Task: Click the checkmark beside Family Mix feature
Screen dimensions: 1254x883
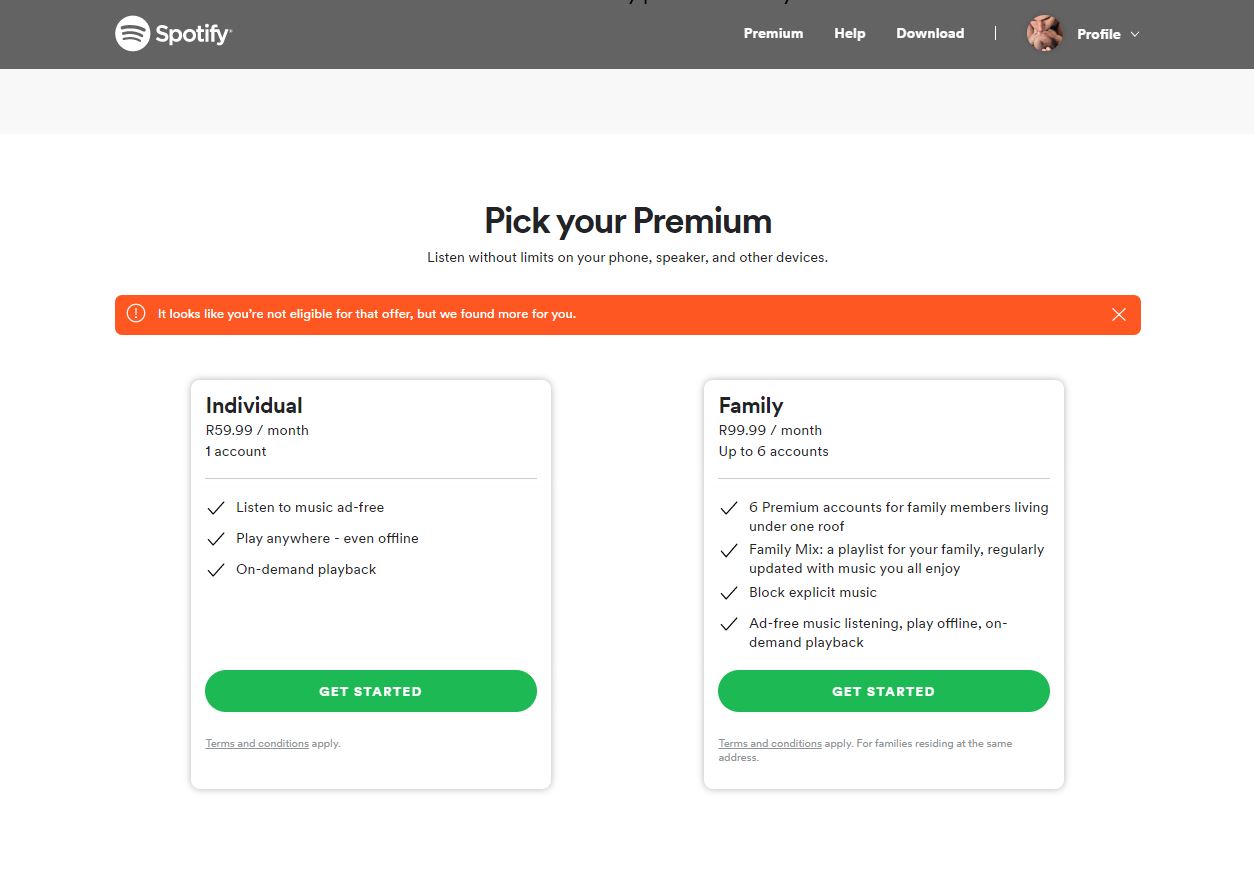Action: pyautogui.click(x=728, y=550)
